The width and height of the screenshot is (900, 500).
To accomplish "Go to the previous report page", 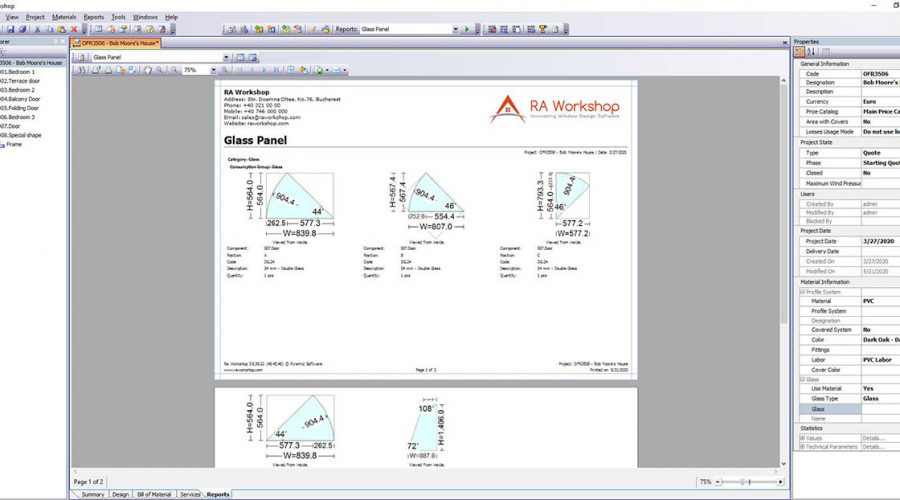I will coord(252,70).
